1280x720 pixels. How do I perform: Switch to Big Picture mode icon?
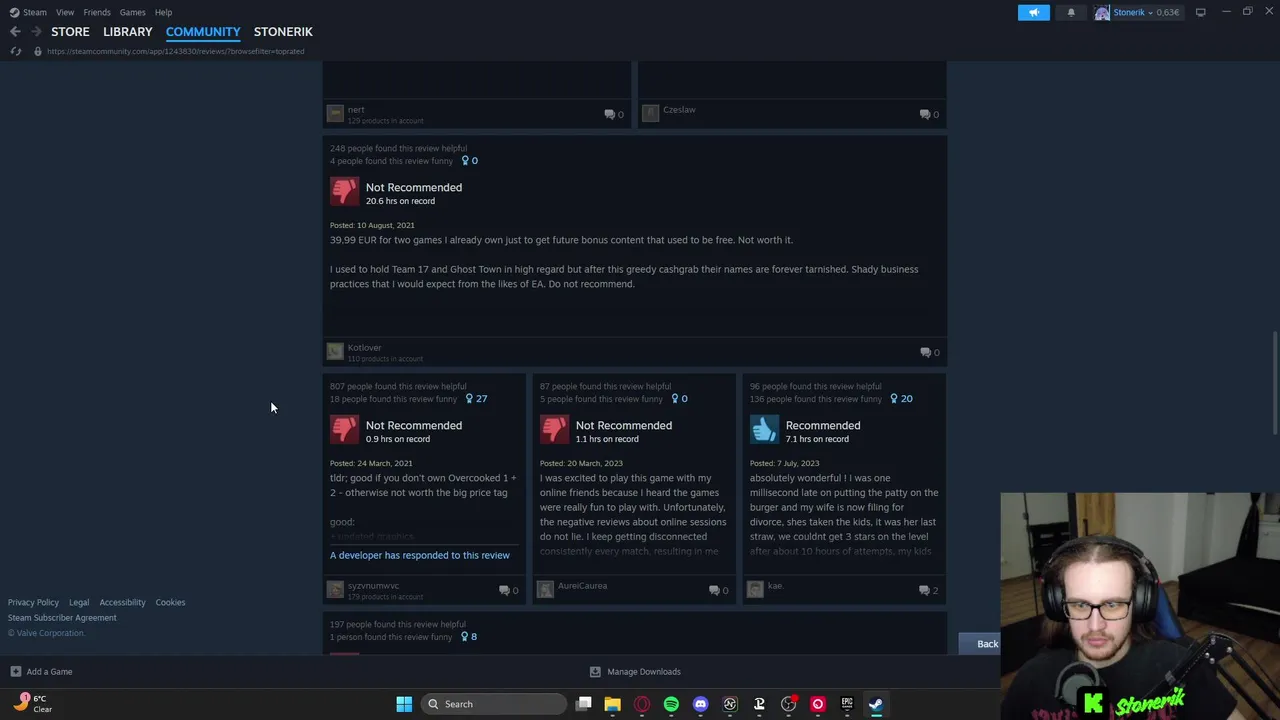click(x=1200, y=12)
